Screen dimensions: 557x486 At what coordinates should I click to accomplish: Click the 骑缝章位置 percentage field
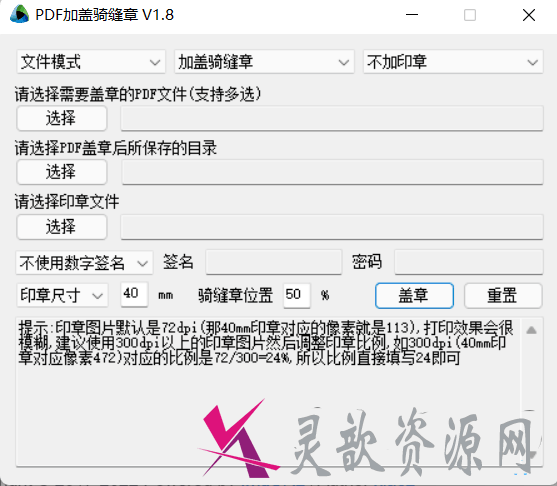297,295
